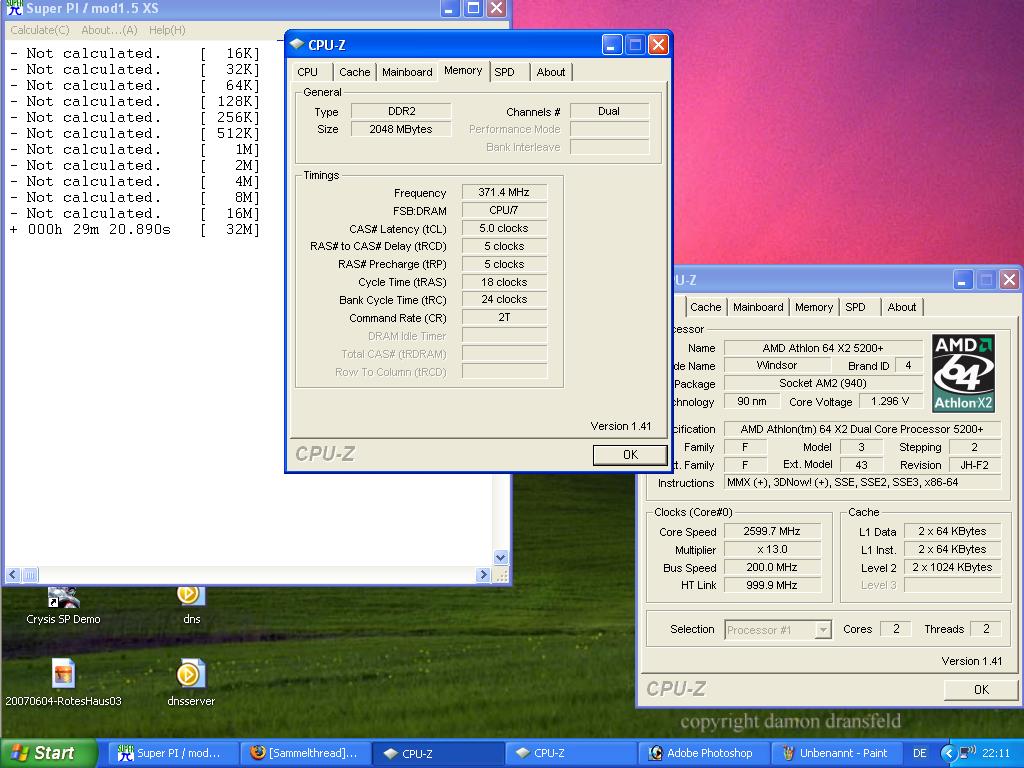Viewport: 1024px width, 768px height.
Task: Click the 2 x 1024 KBytes Level 2 value
Action: pos(952,567)
